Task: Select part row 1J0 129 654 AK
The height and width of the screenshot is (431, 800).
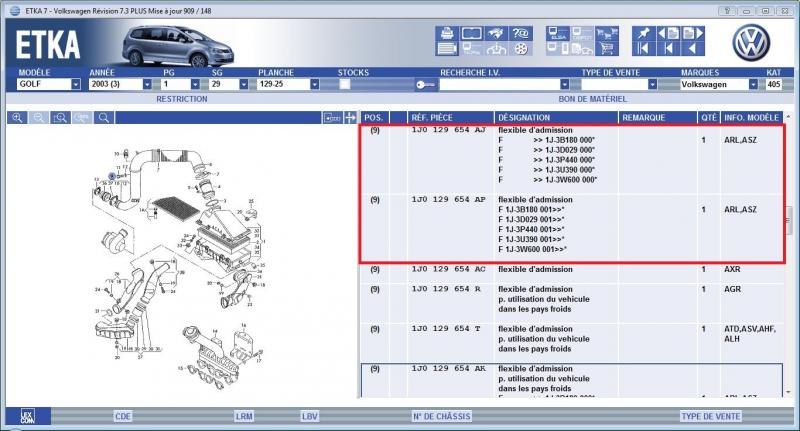Action: pos(572,380)
